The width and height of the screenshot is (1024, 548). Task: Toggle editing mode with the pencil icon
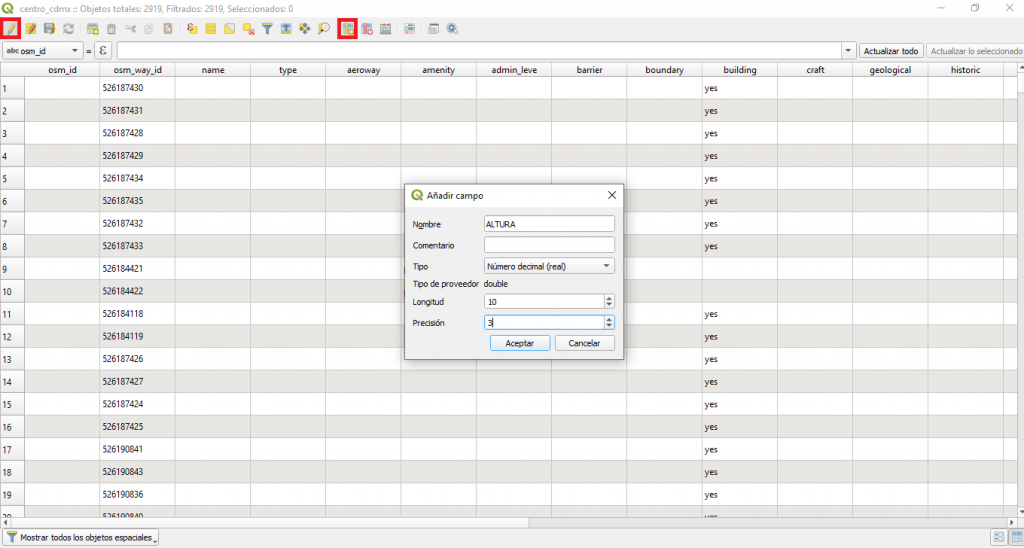(x=11, y=29)
